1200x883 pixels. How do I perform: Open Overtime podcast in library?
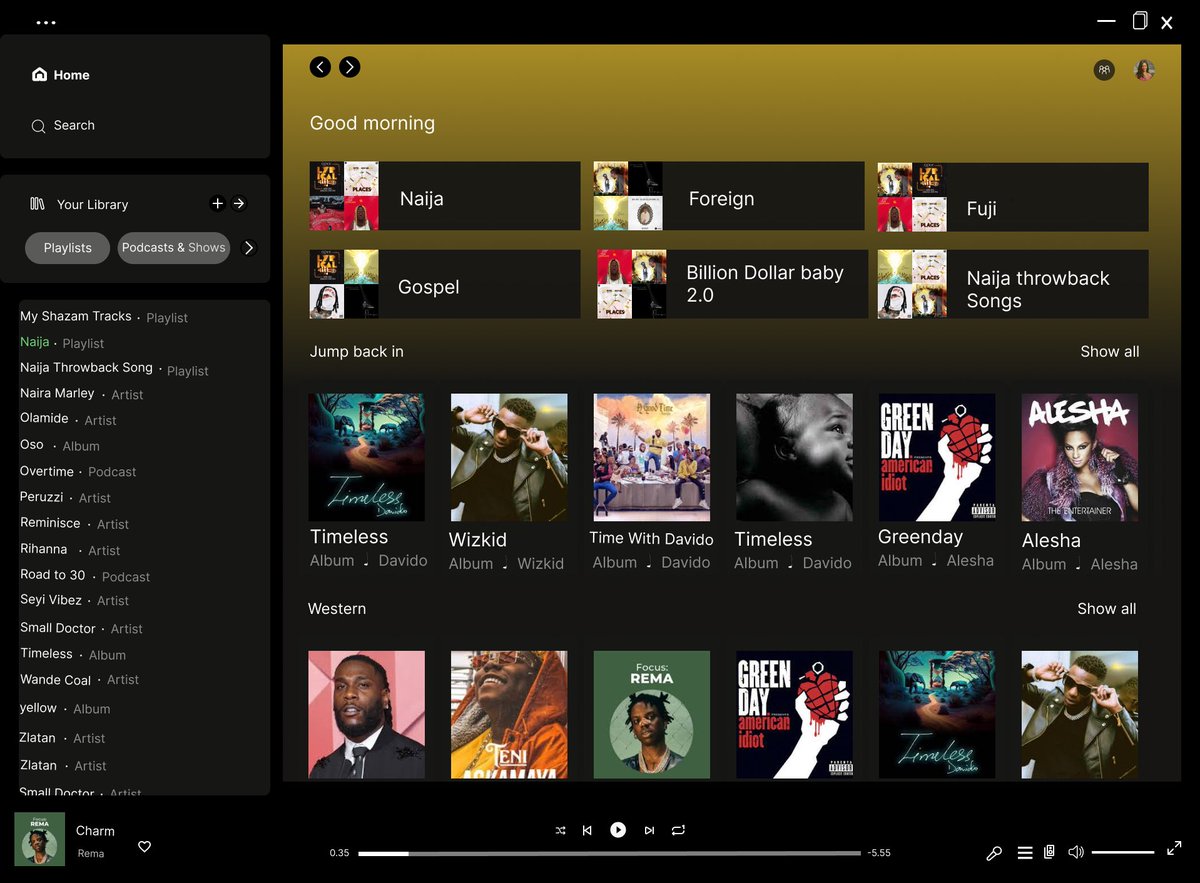coord(78,471)
